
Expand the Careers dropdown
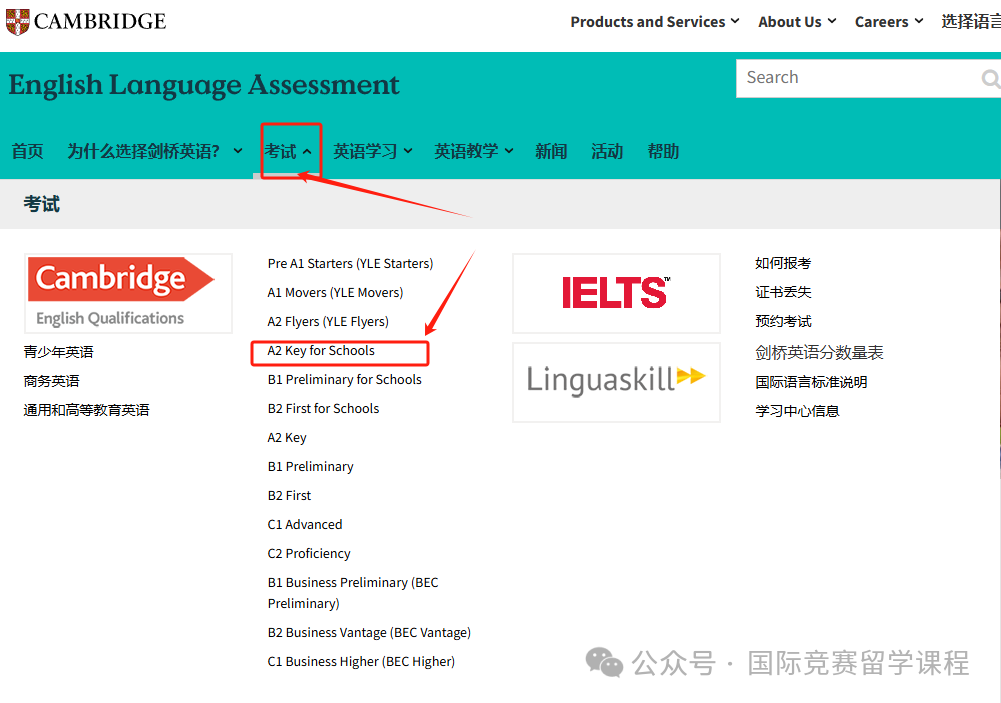coord(888,22)
